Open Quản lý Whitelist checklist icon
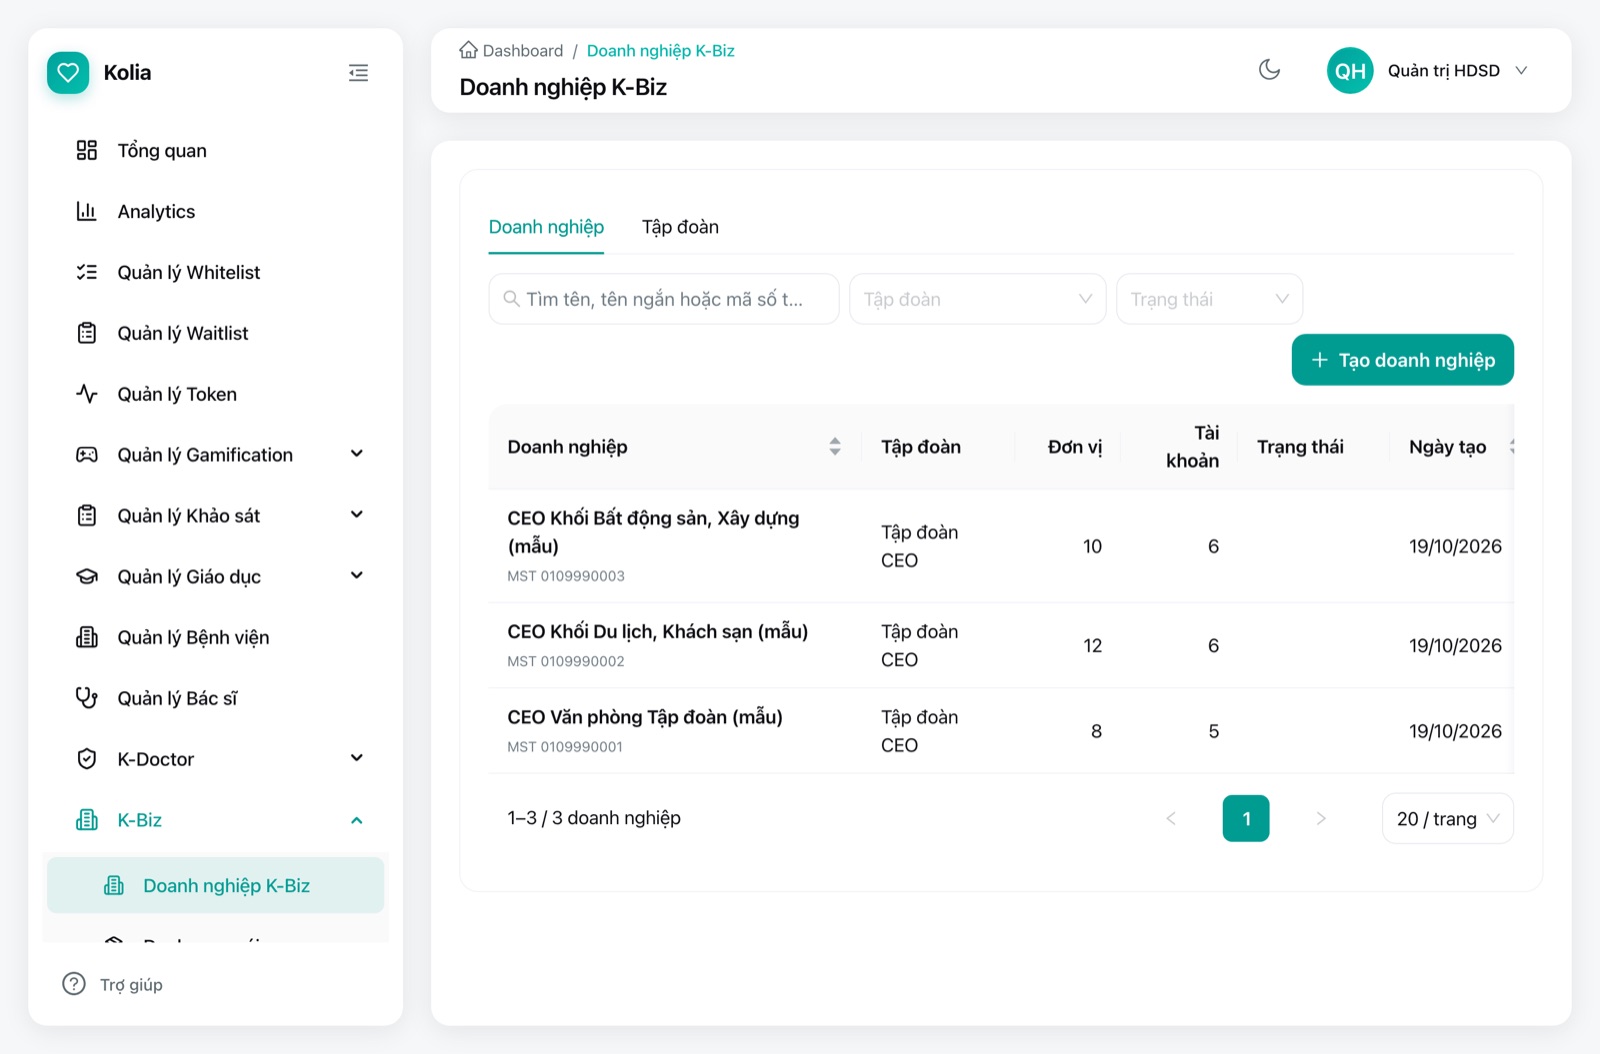 pos(87,272)
